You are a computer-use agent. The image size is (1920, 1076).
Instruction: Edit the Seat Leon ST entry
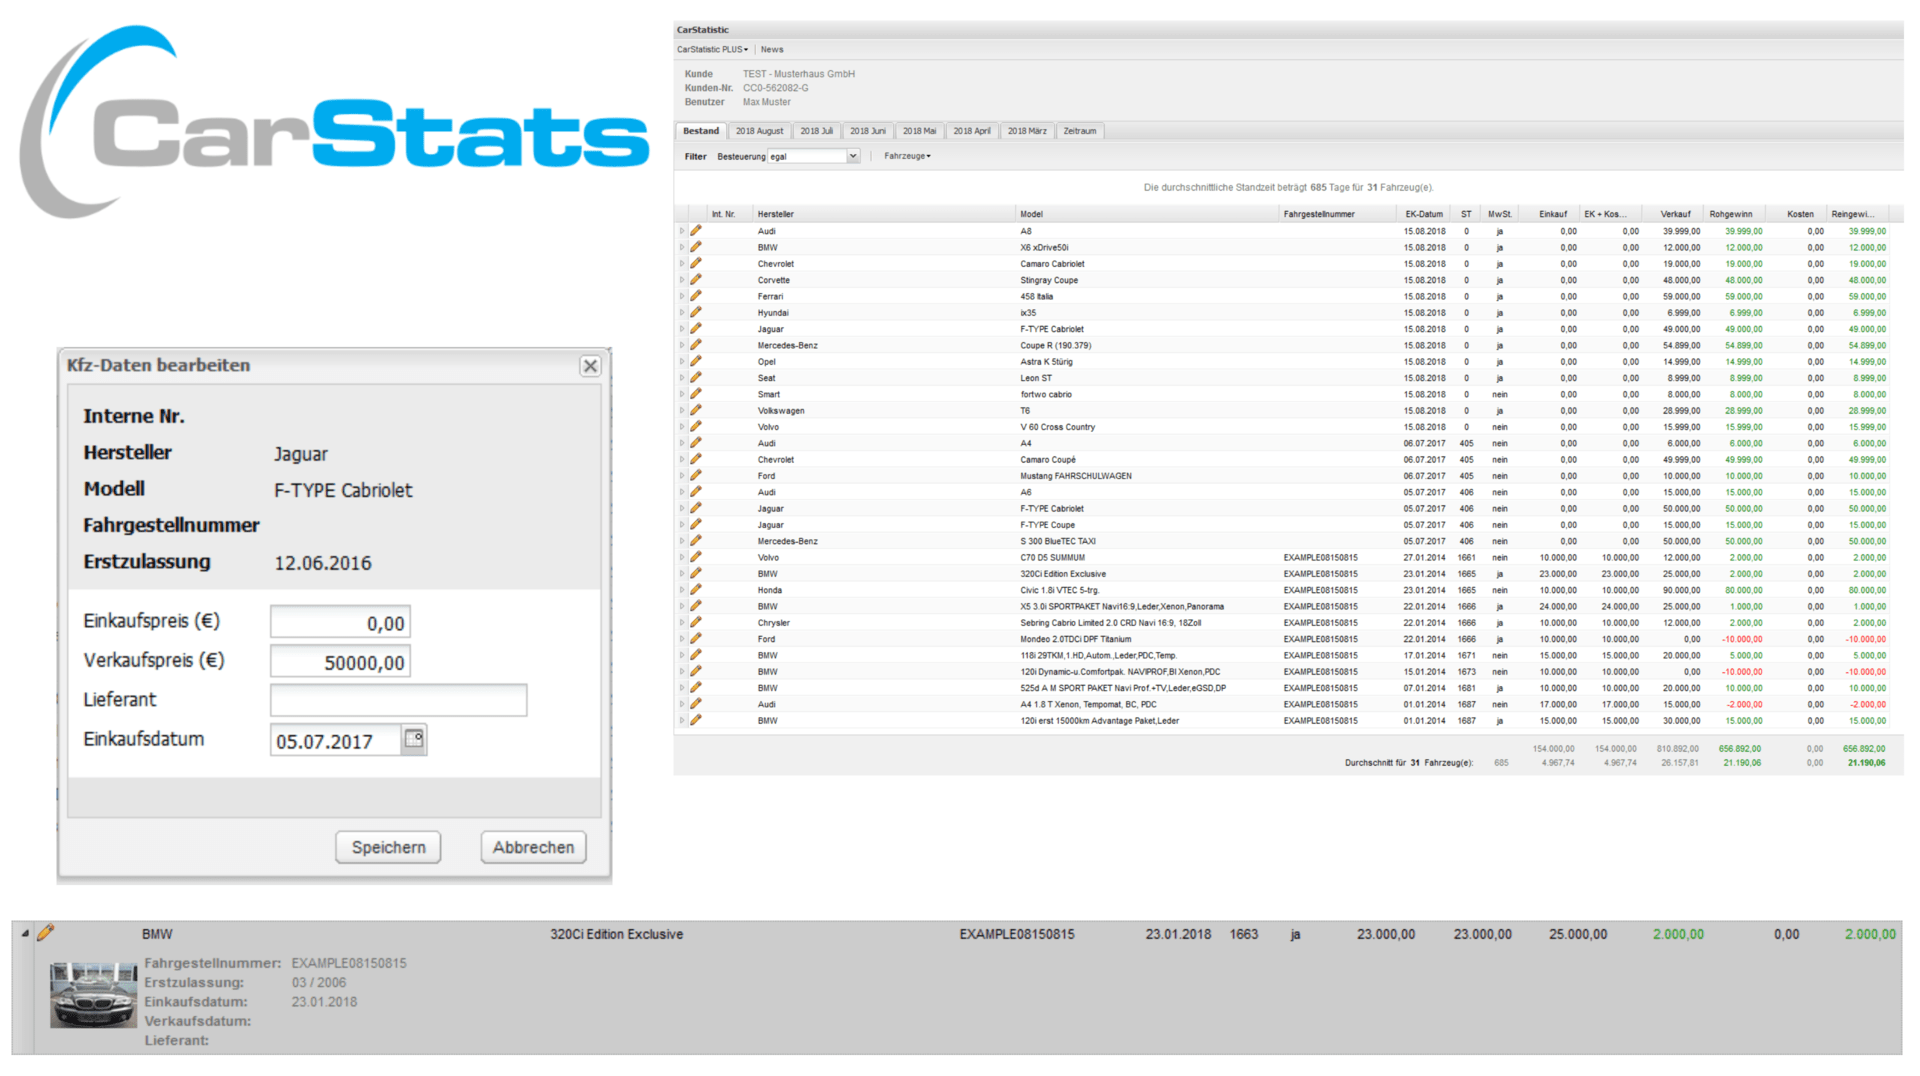[x=696, y=378]
